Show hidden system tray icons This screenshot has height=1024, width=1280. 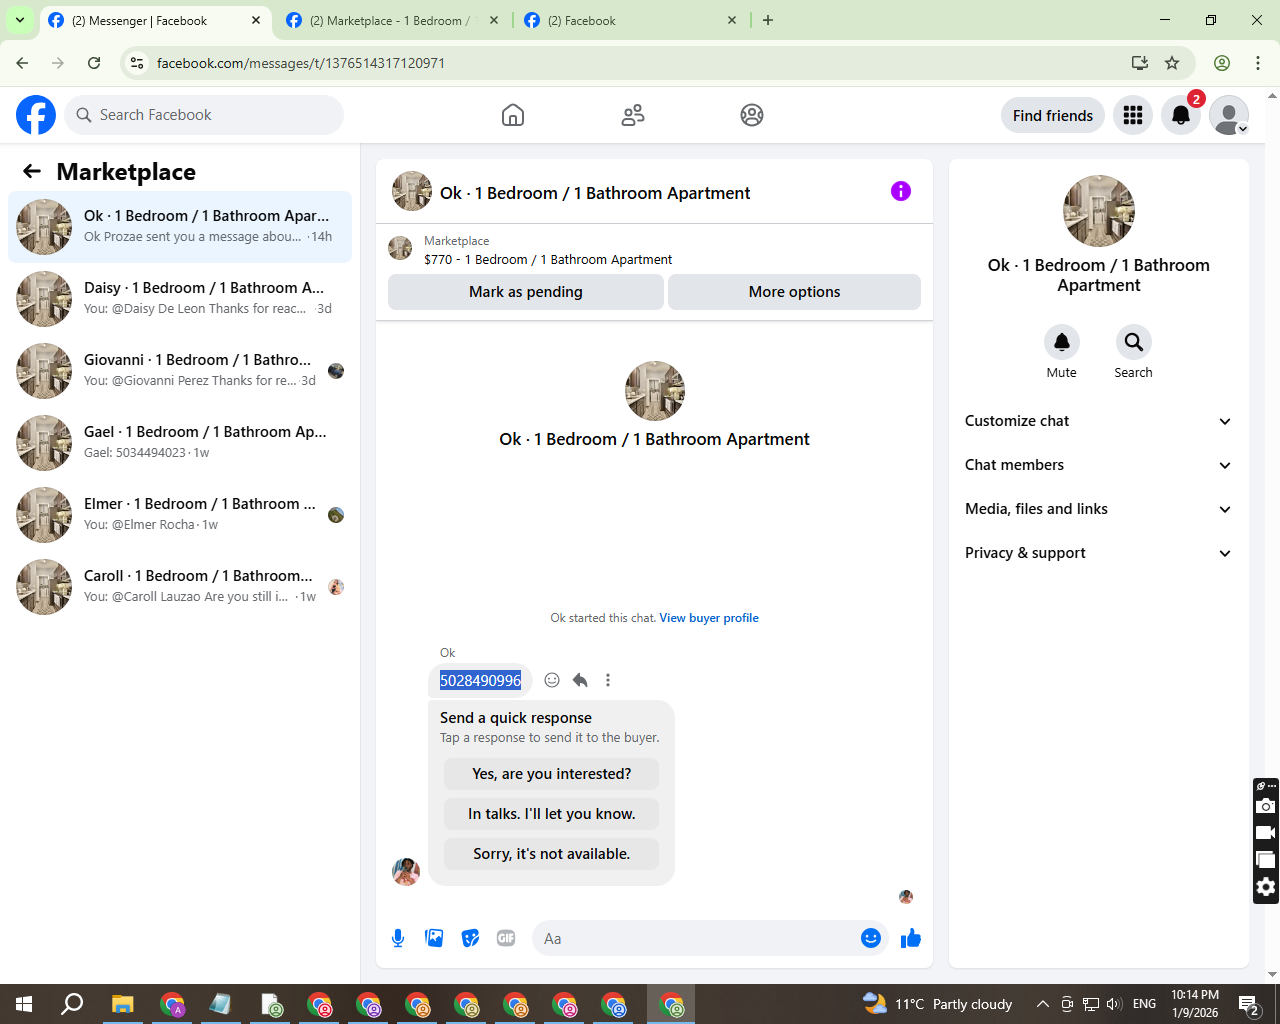(x=1043, y=1004)
